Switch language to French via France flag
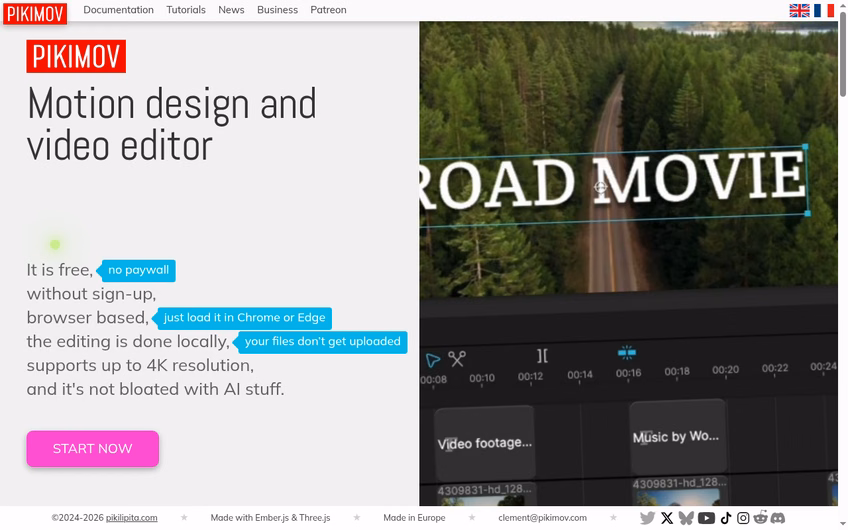 [824, 10]
